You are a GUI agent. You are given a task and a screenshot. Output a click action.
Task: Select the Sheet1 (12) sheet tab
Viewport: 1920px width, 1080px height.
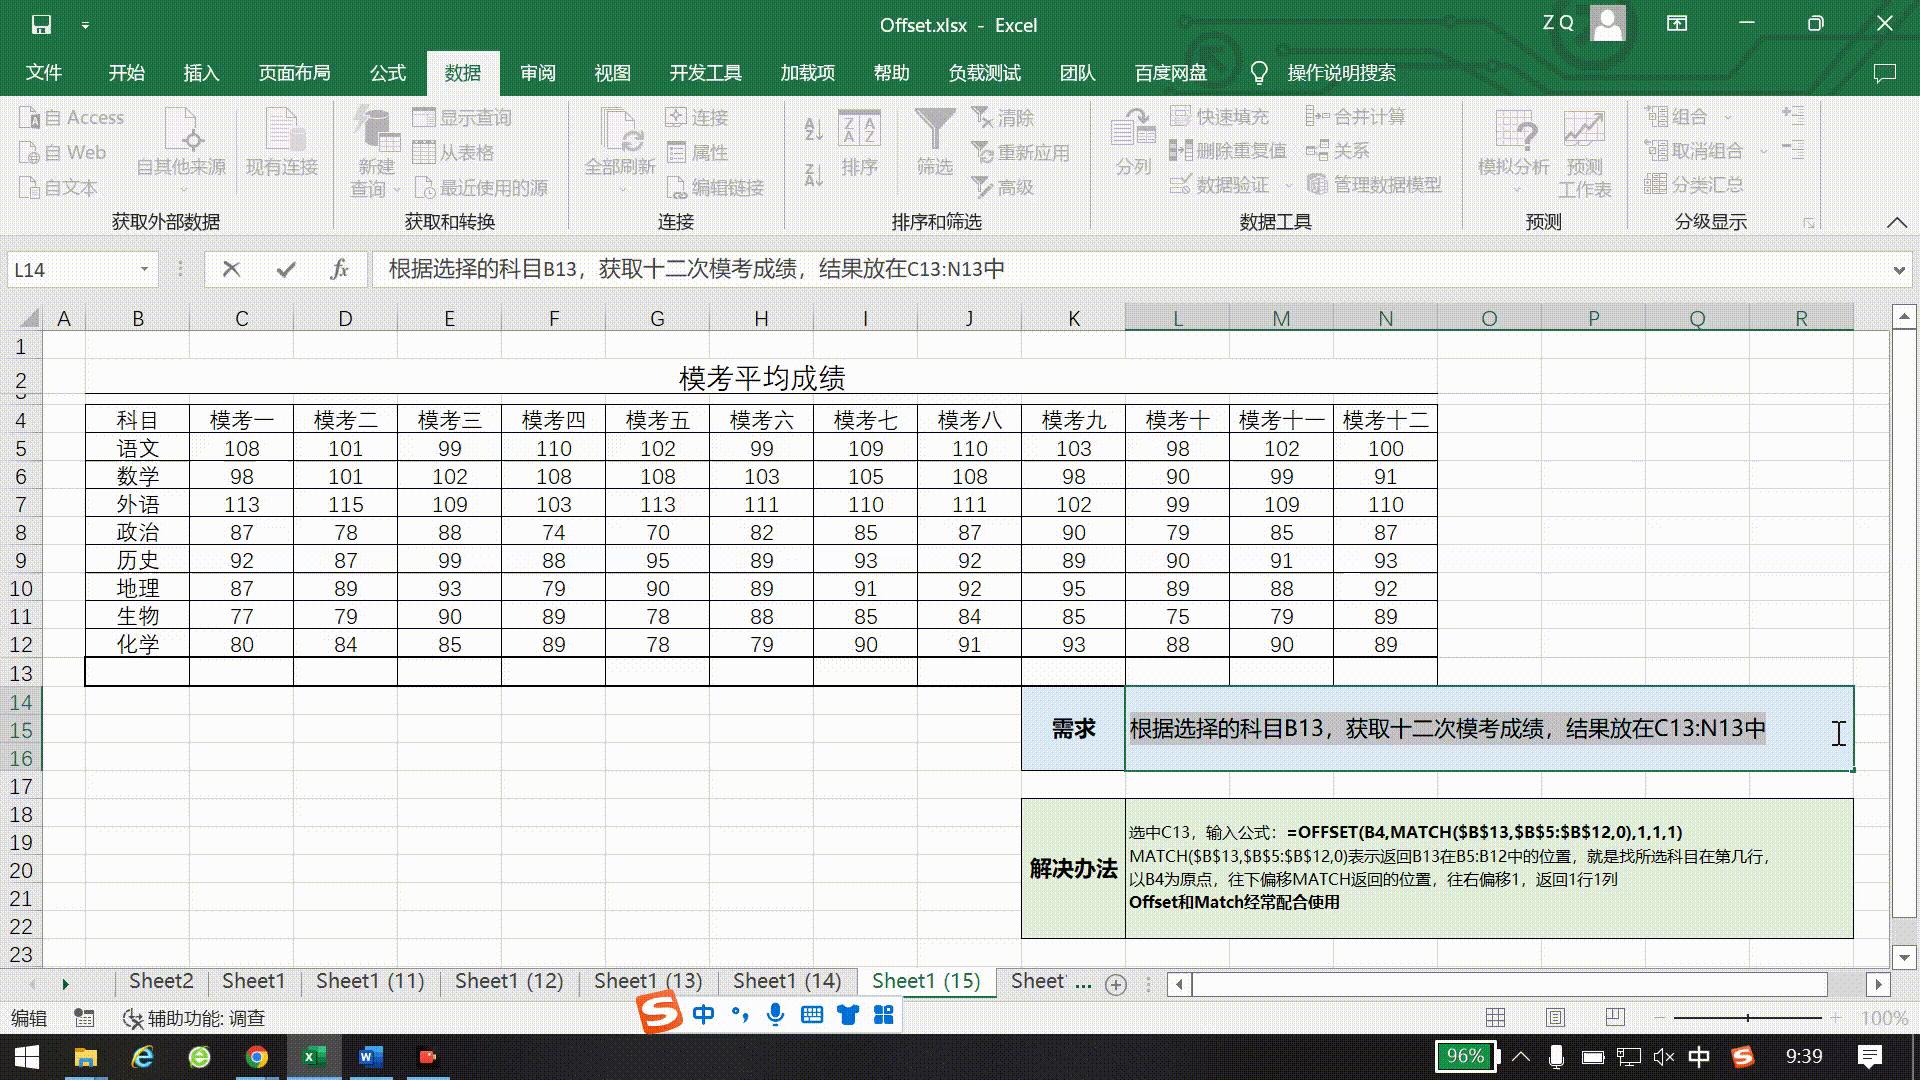[x=508, y=981]
